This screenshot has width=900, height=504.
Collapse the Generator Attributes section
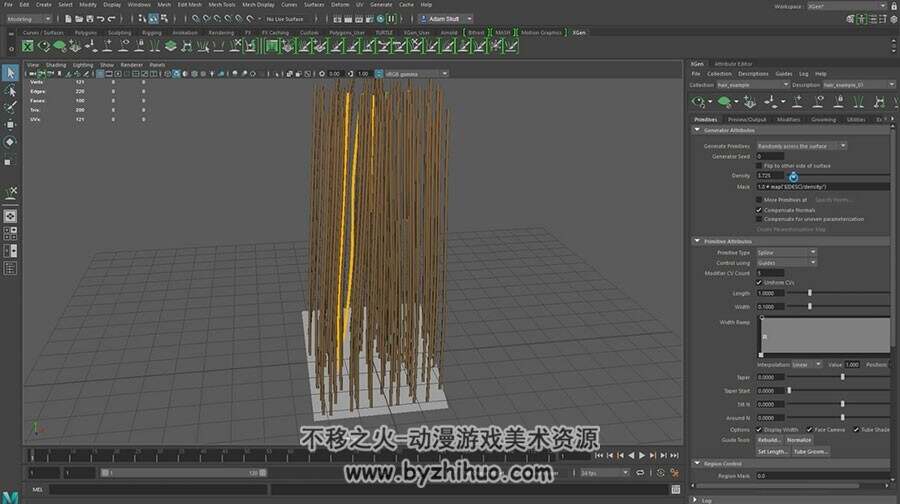[x=697, y=130]
